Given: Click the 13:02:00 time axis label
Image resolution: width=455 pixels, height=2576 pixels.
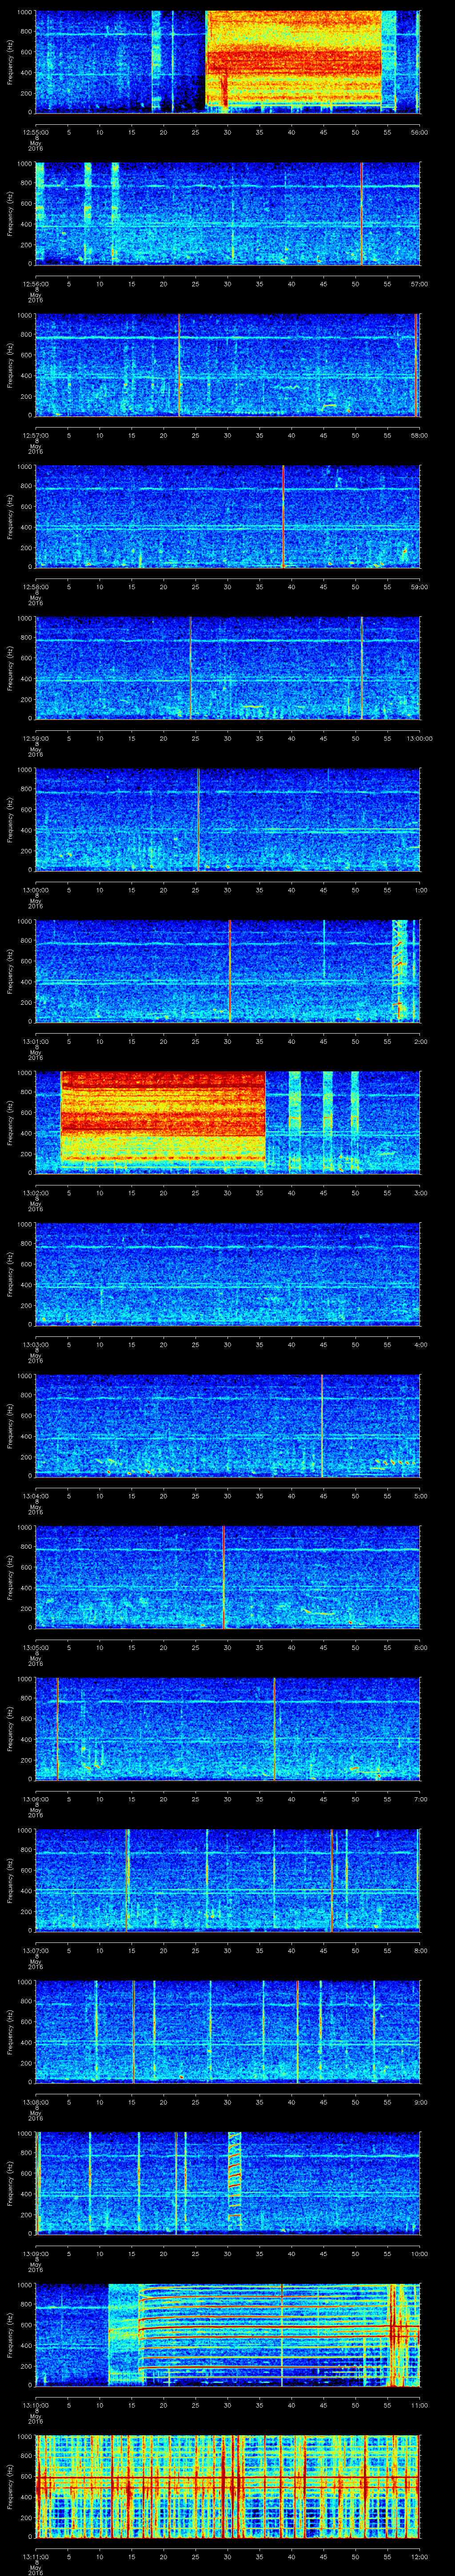Looking at the screenshot, I should (36, 1193).
